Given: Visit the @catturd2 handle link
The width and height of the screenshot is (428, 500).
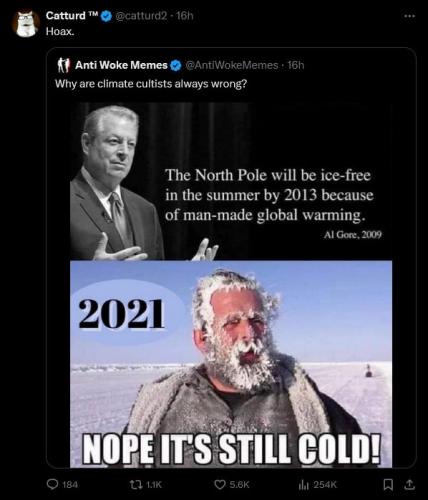Looking at the screenshot, I should pyautogui.click(x=141, y=16).
